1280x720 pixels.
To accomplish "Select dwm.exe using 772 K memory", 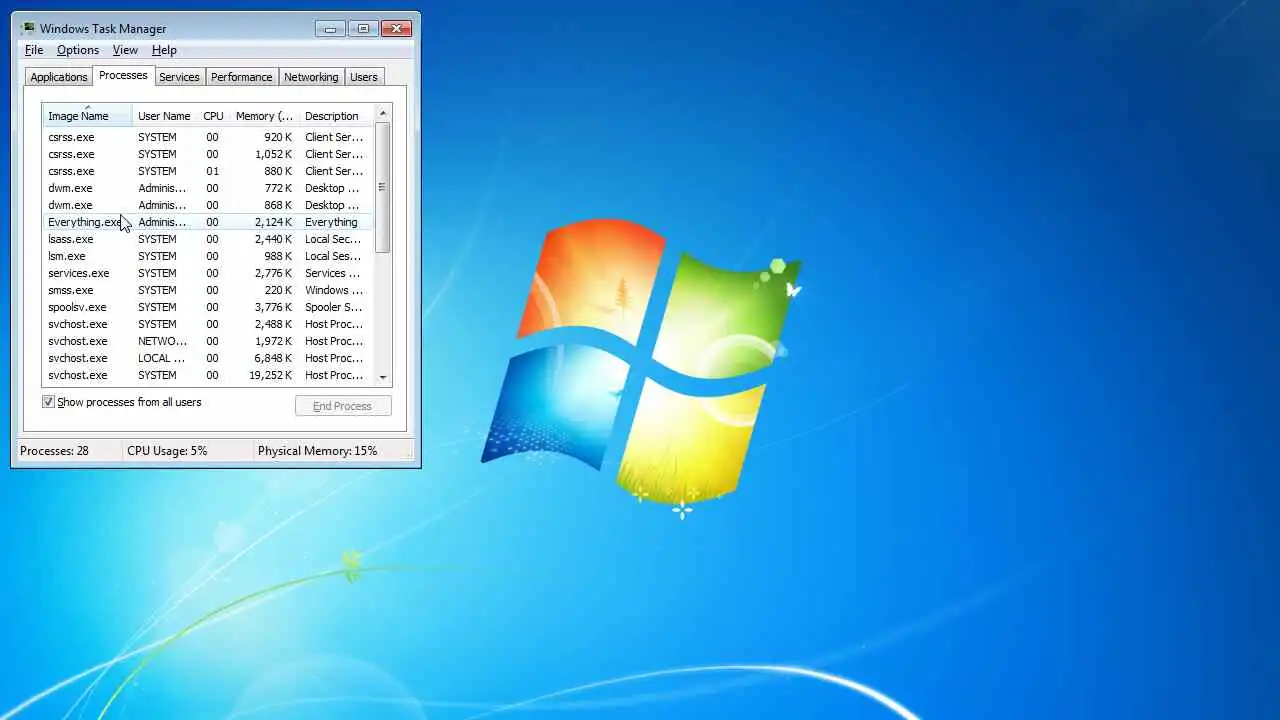I will click(206, 188).
